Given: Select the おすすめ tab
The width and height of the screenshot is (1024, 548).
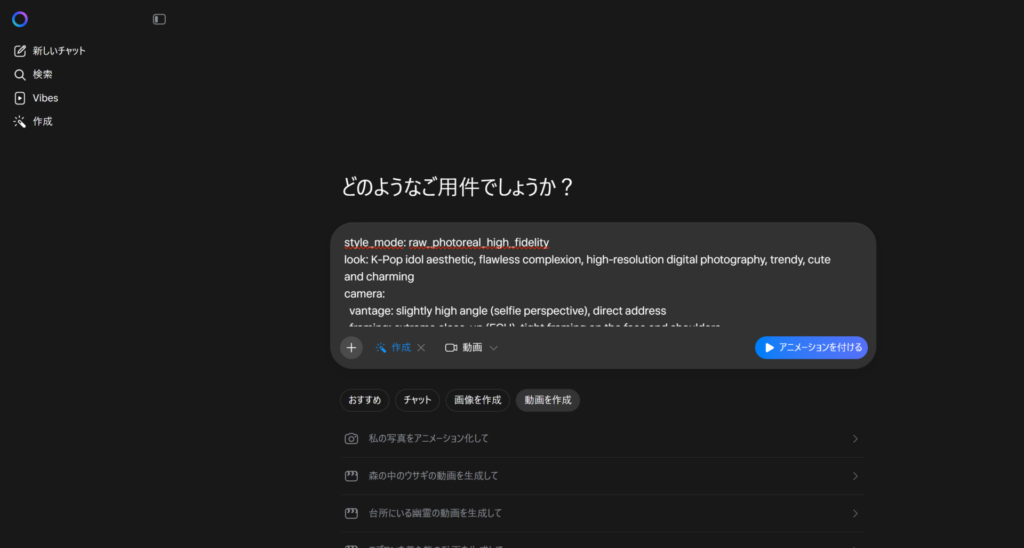Looking at the screenshot, I should (364, 400).
